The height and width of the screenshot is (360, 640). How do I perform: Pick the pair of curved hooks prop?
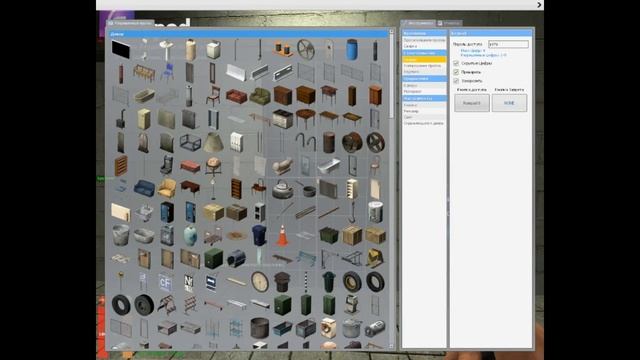tap(306, 142)
